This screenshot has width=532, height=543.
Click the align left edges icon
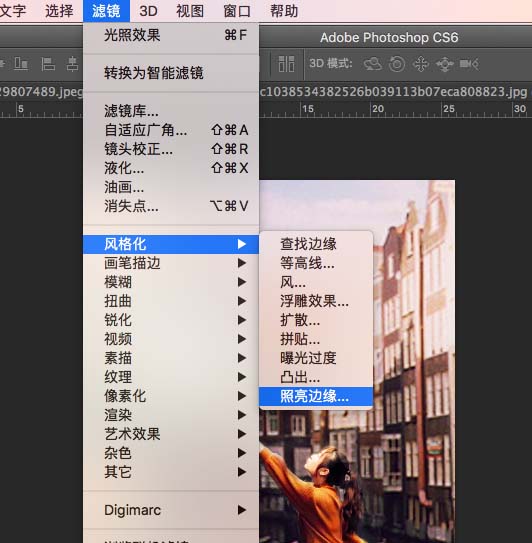[48, 64]
